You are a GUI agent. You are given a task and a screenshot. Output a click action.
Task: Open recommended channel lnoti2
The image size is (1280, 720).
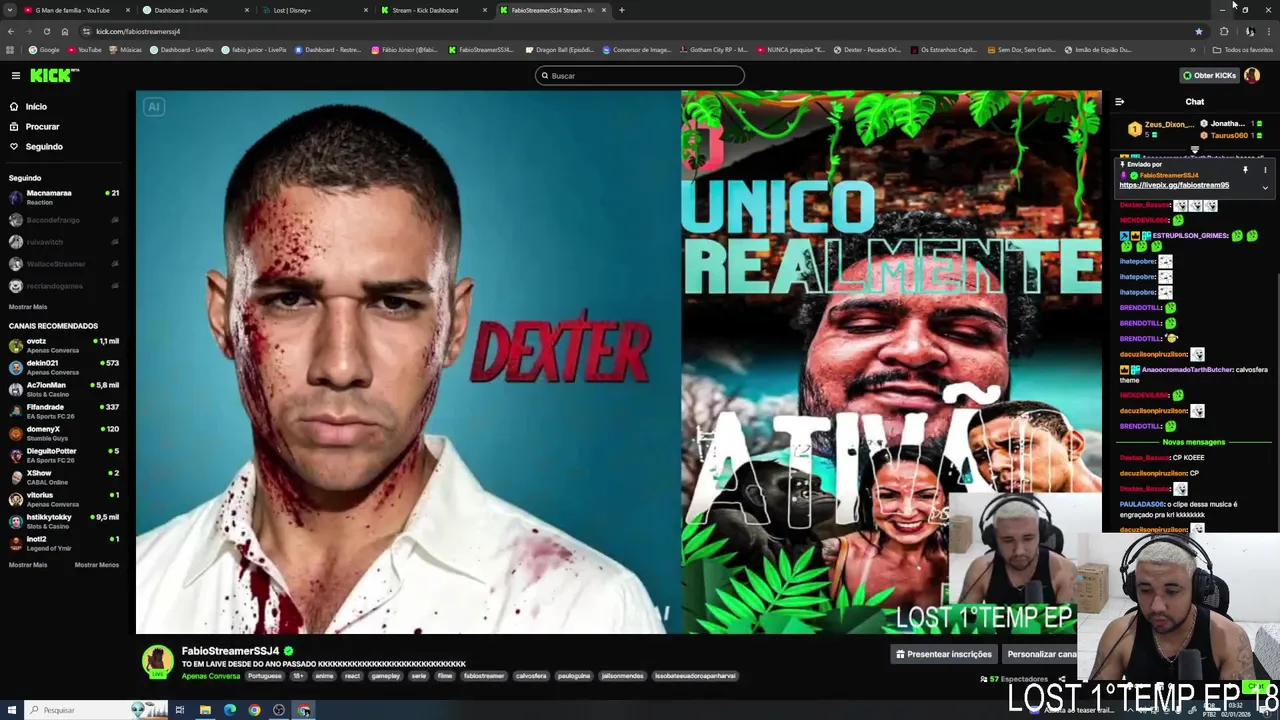tap(64, 543)
